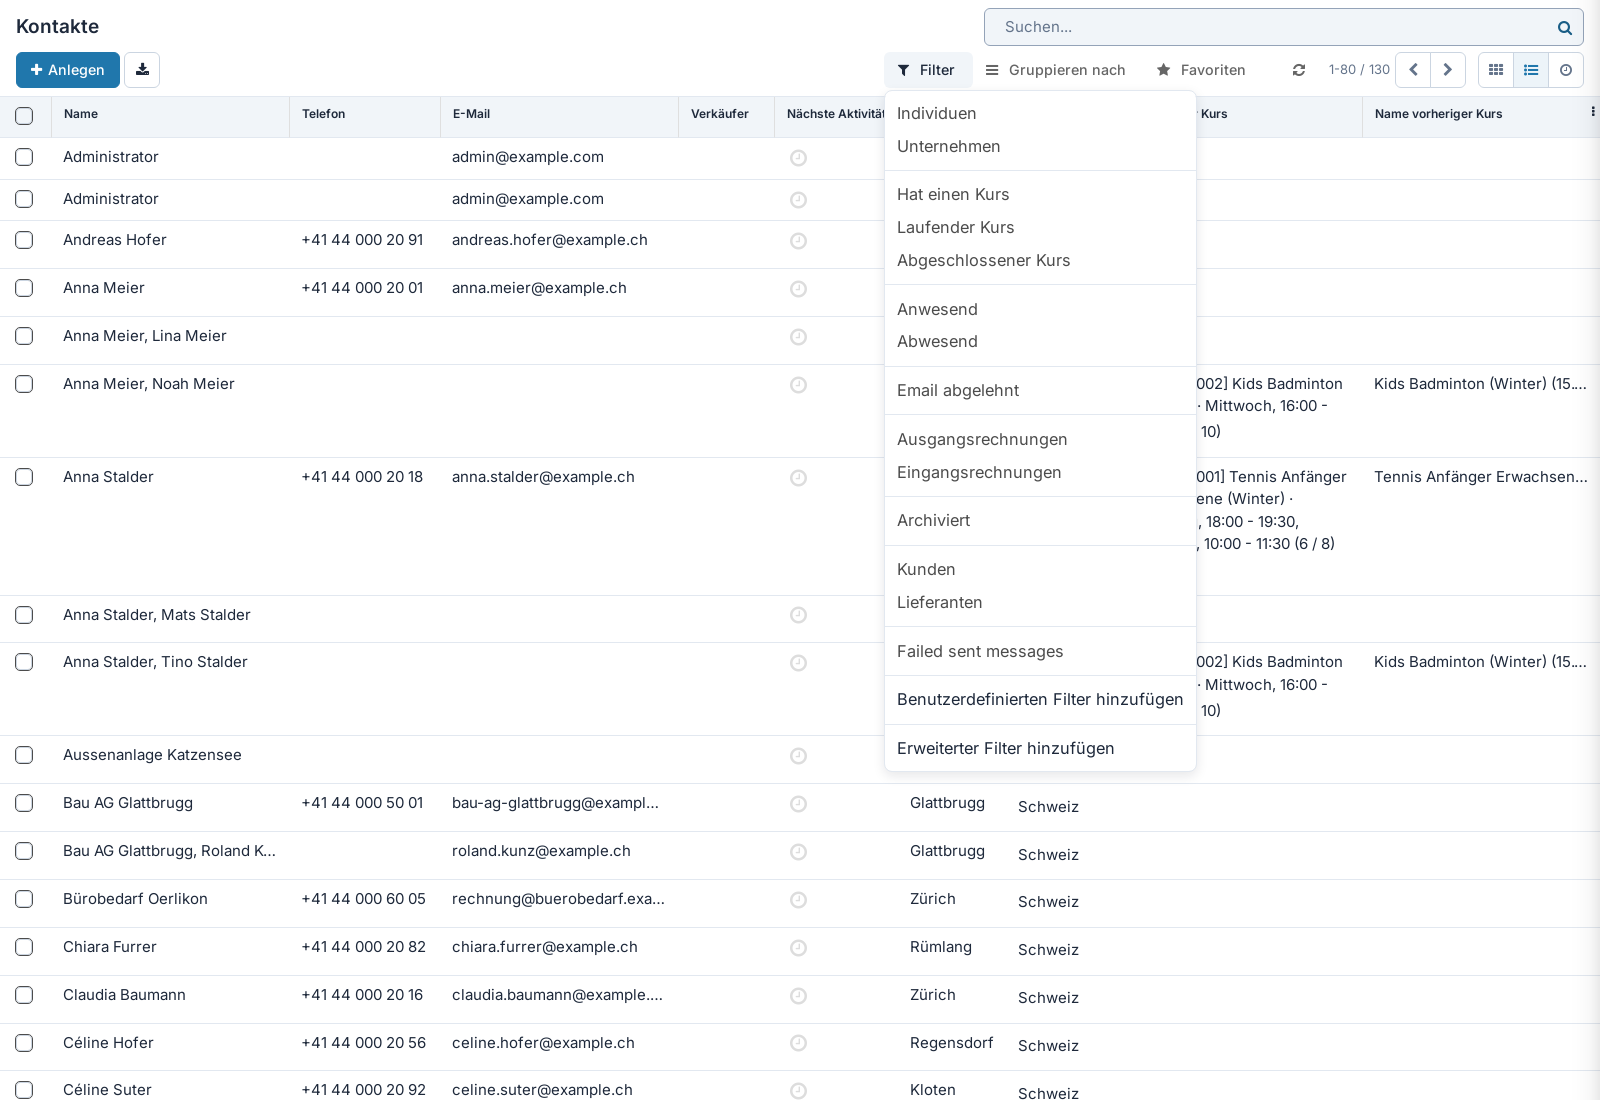Viewport: 1600px width, 1100px height.
Task: Click activity clock icon for Bürobedarf Oerlikon
Action: pos(798,900)
